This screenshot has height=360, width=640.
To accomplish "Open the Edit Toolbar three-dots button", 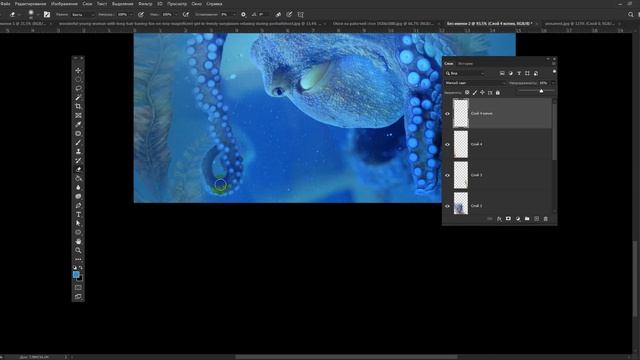I will (x=78, y=259).
